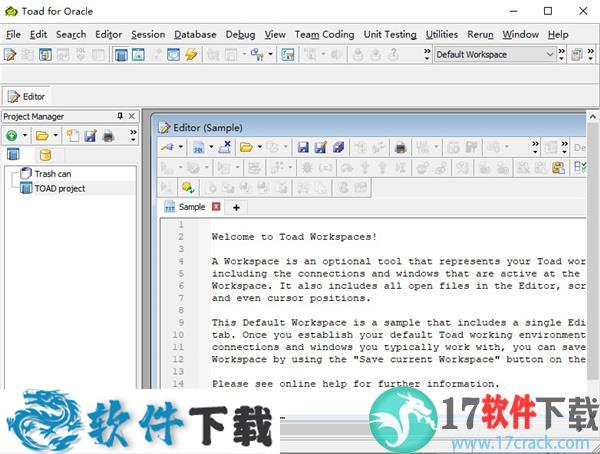Click the printer icon in Project Manager toolbar
The width and height of the screenshot is (600, 454).
[x=108, y=136]
